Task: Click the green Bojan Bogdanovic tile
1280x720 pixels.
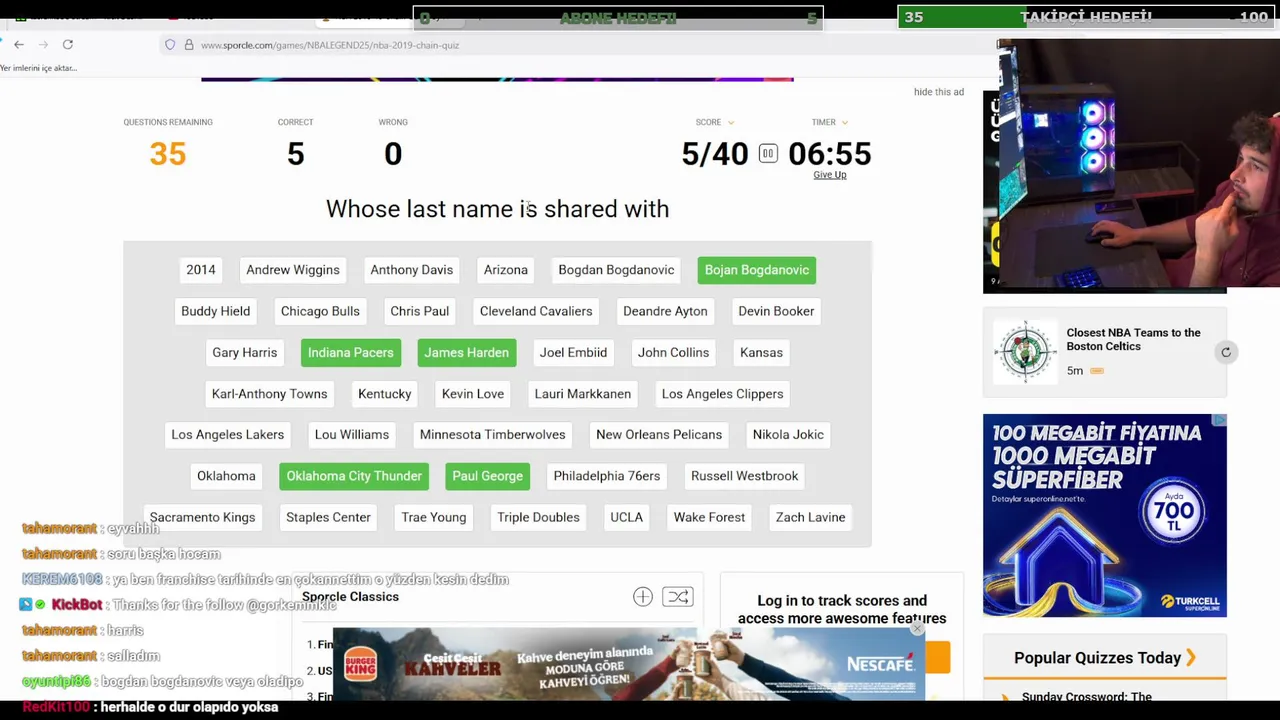Action: click(757, 270)
